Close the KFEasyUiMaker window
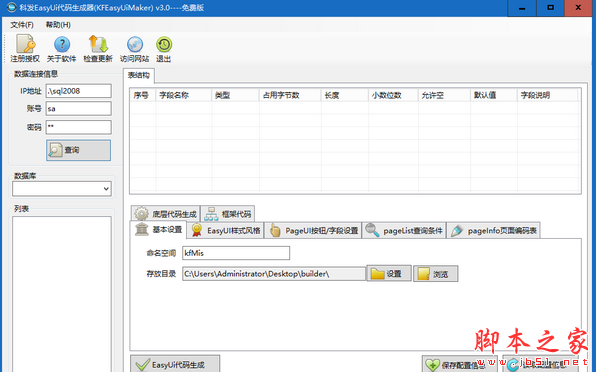 (578, 8)
